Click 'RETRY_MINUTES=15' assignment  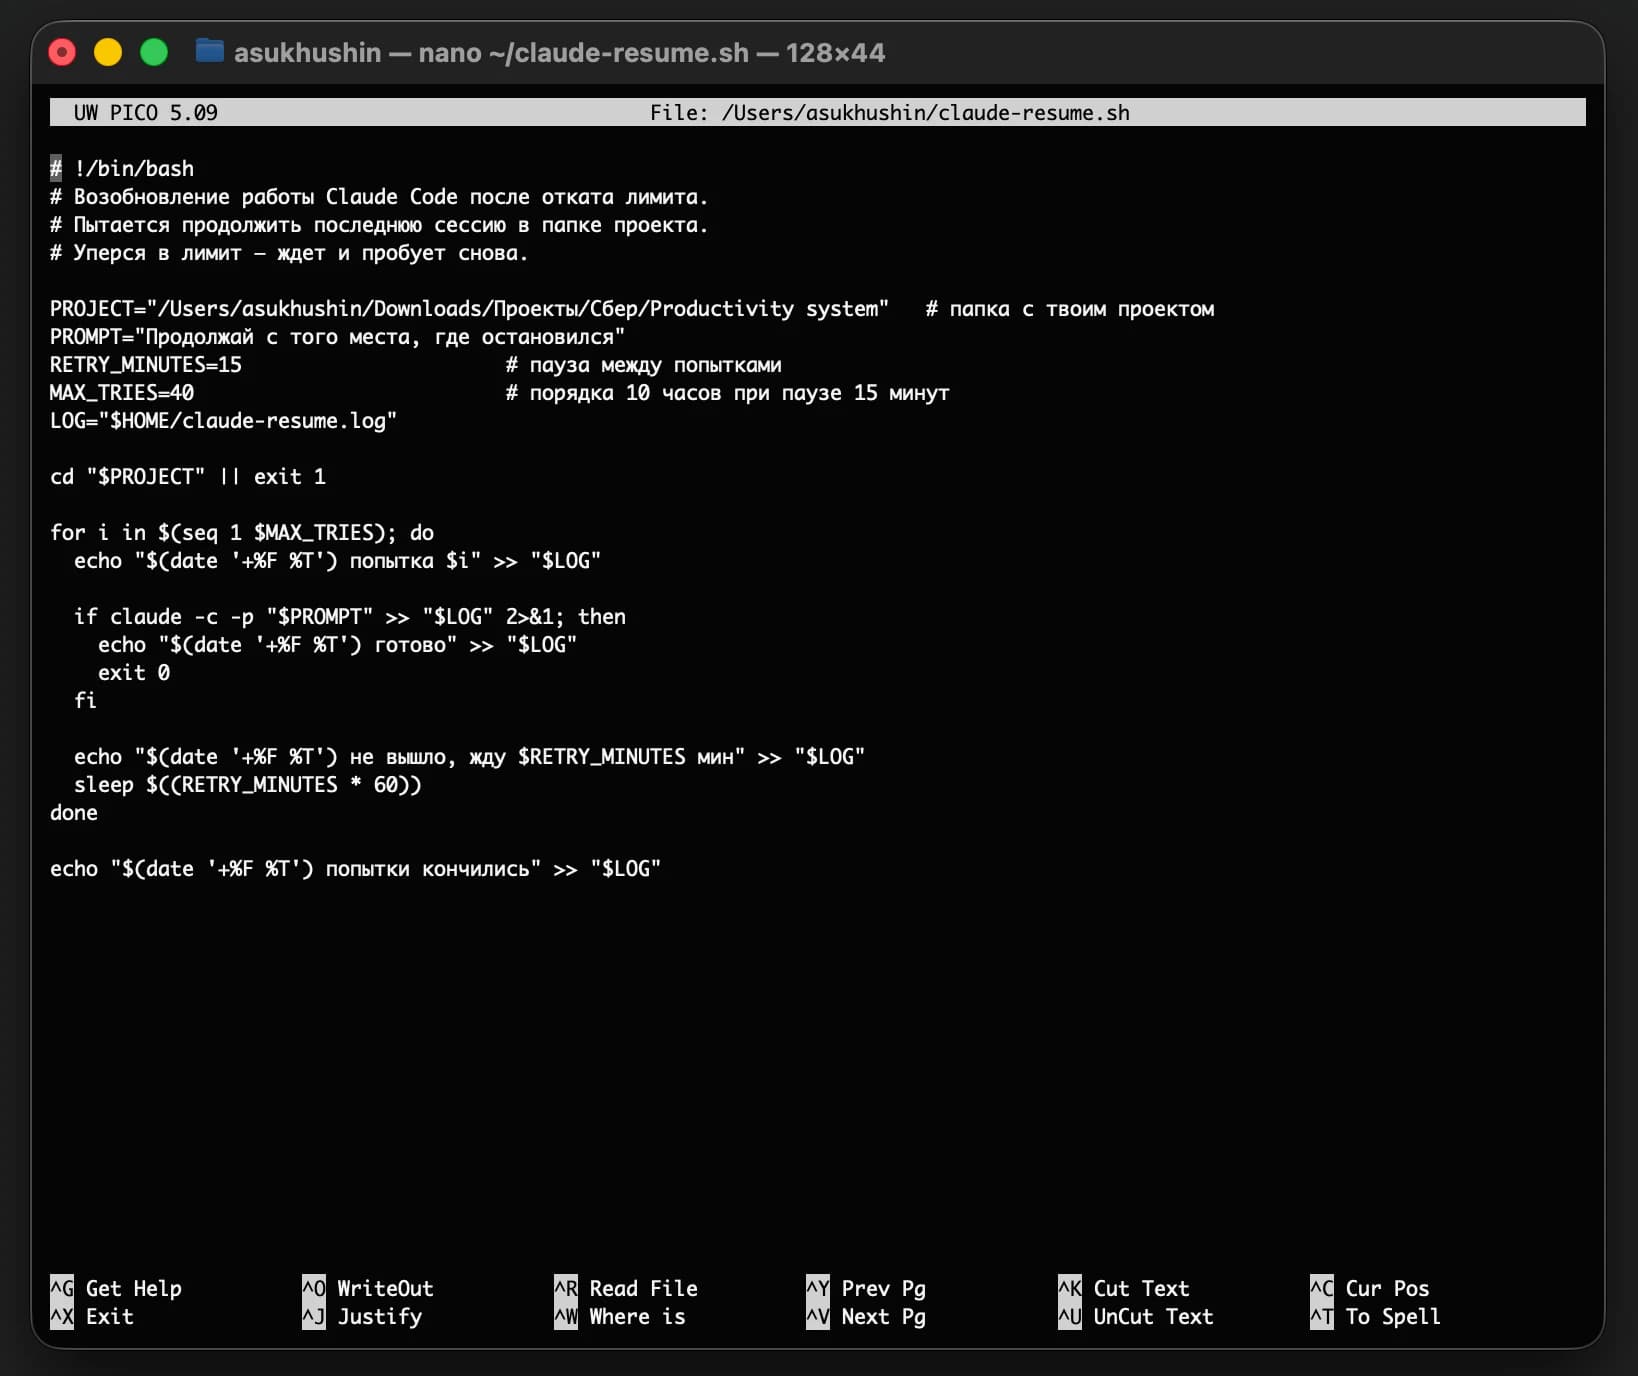(x=146, y=365)
